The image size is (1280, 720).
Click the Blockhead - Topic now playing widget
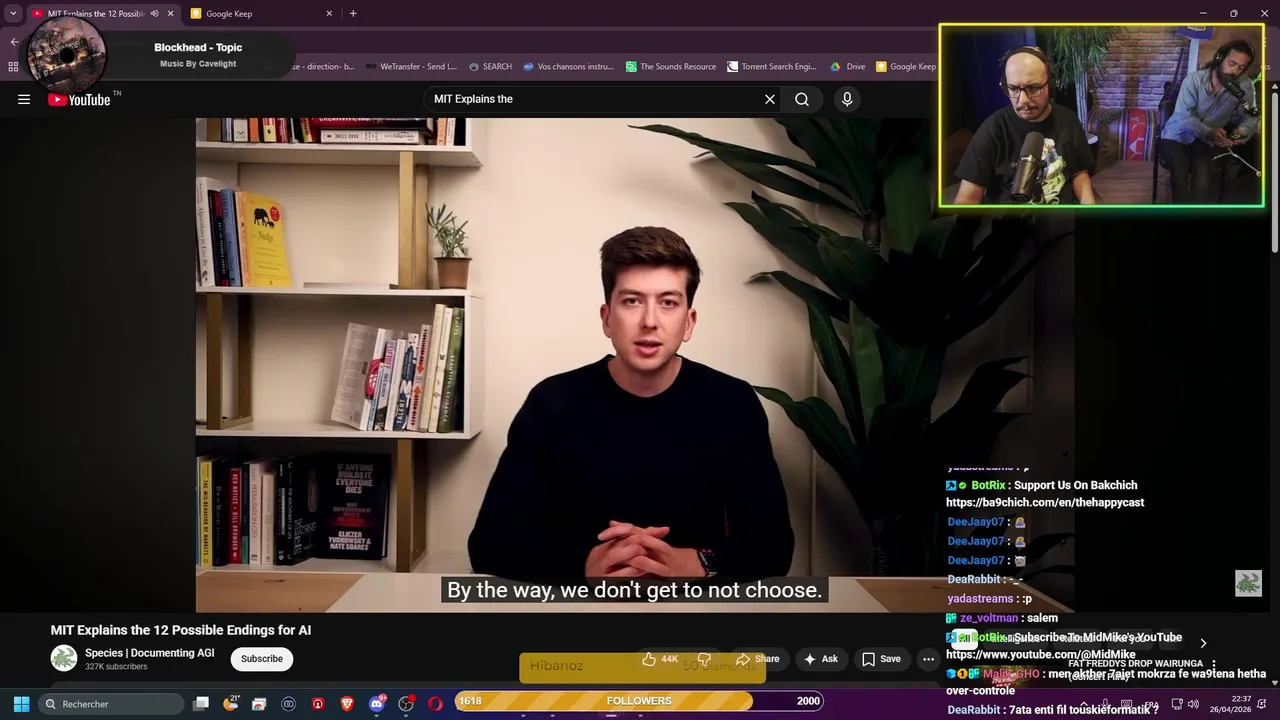pyautogui.click(x=160, y=54)
